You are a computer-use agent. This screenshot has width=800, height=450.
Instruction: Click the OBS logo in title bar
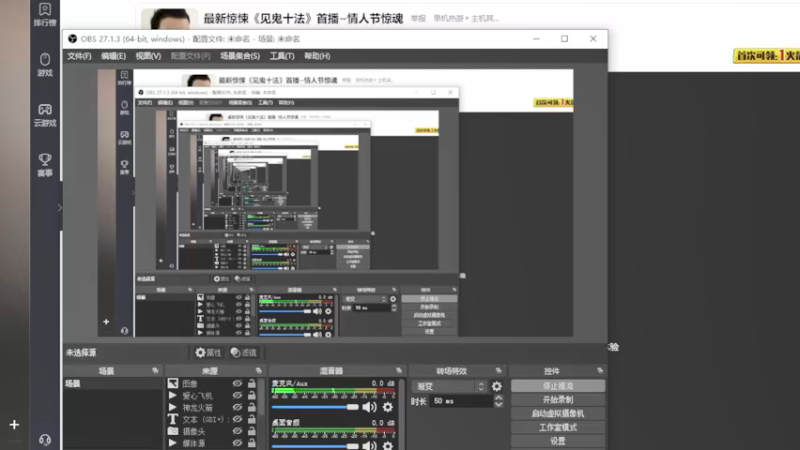tap(72, 39)
